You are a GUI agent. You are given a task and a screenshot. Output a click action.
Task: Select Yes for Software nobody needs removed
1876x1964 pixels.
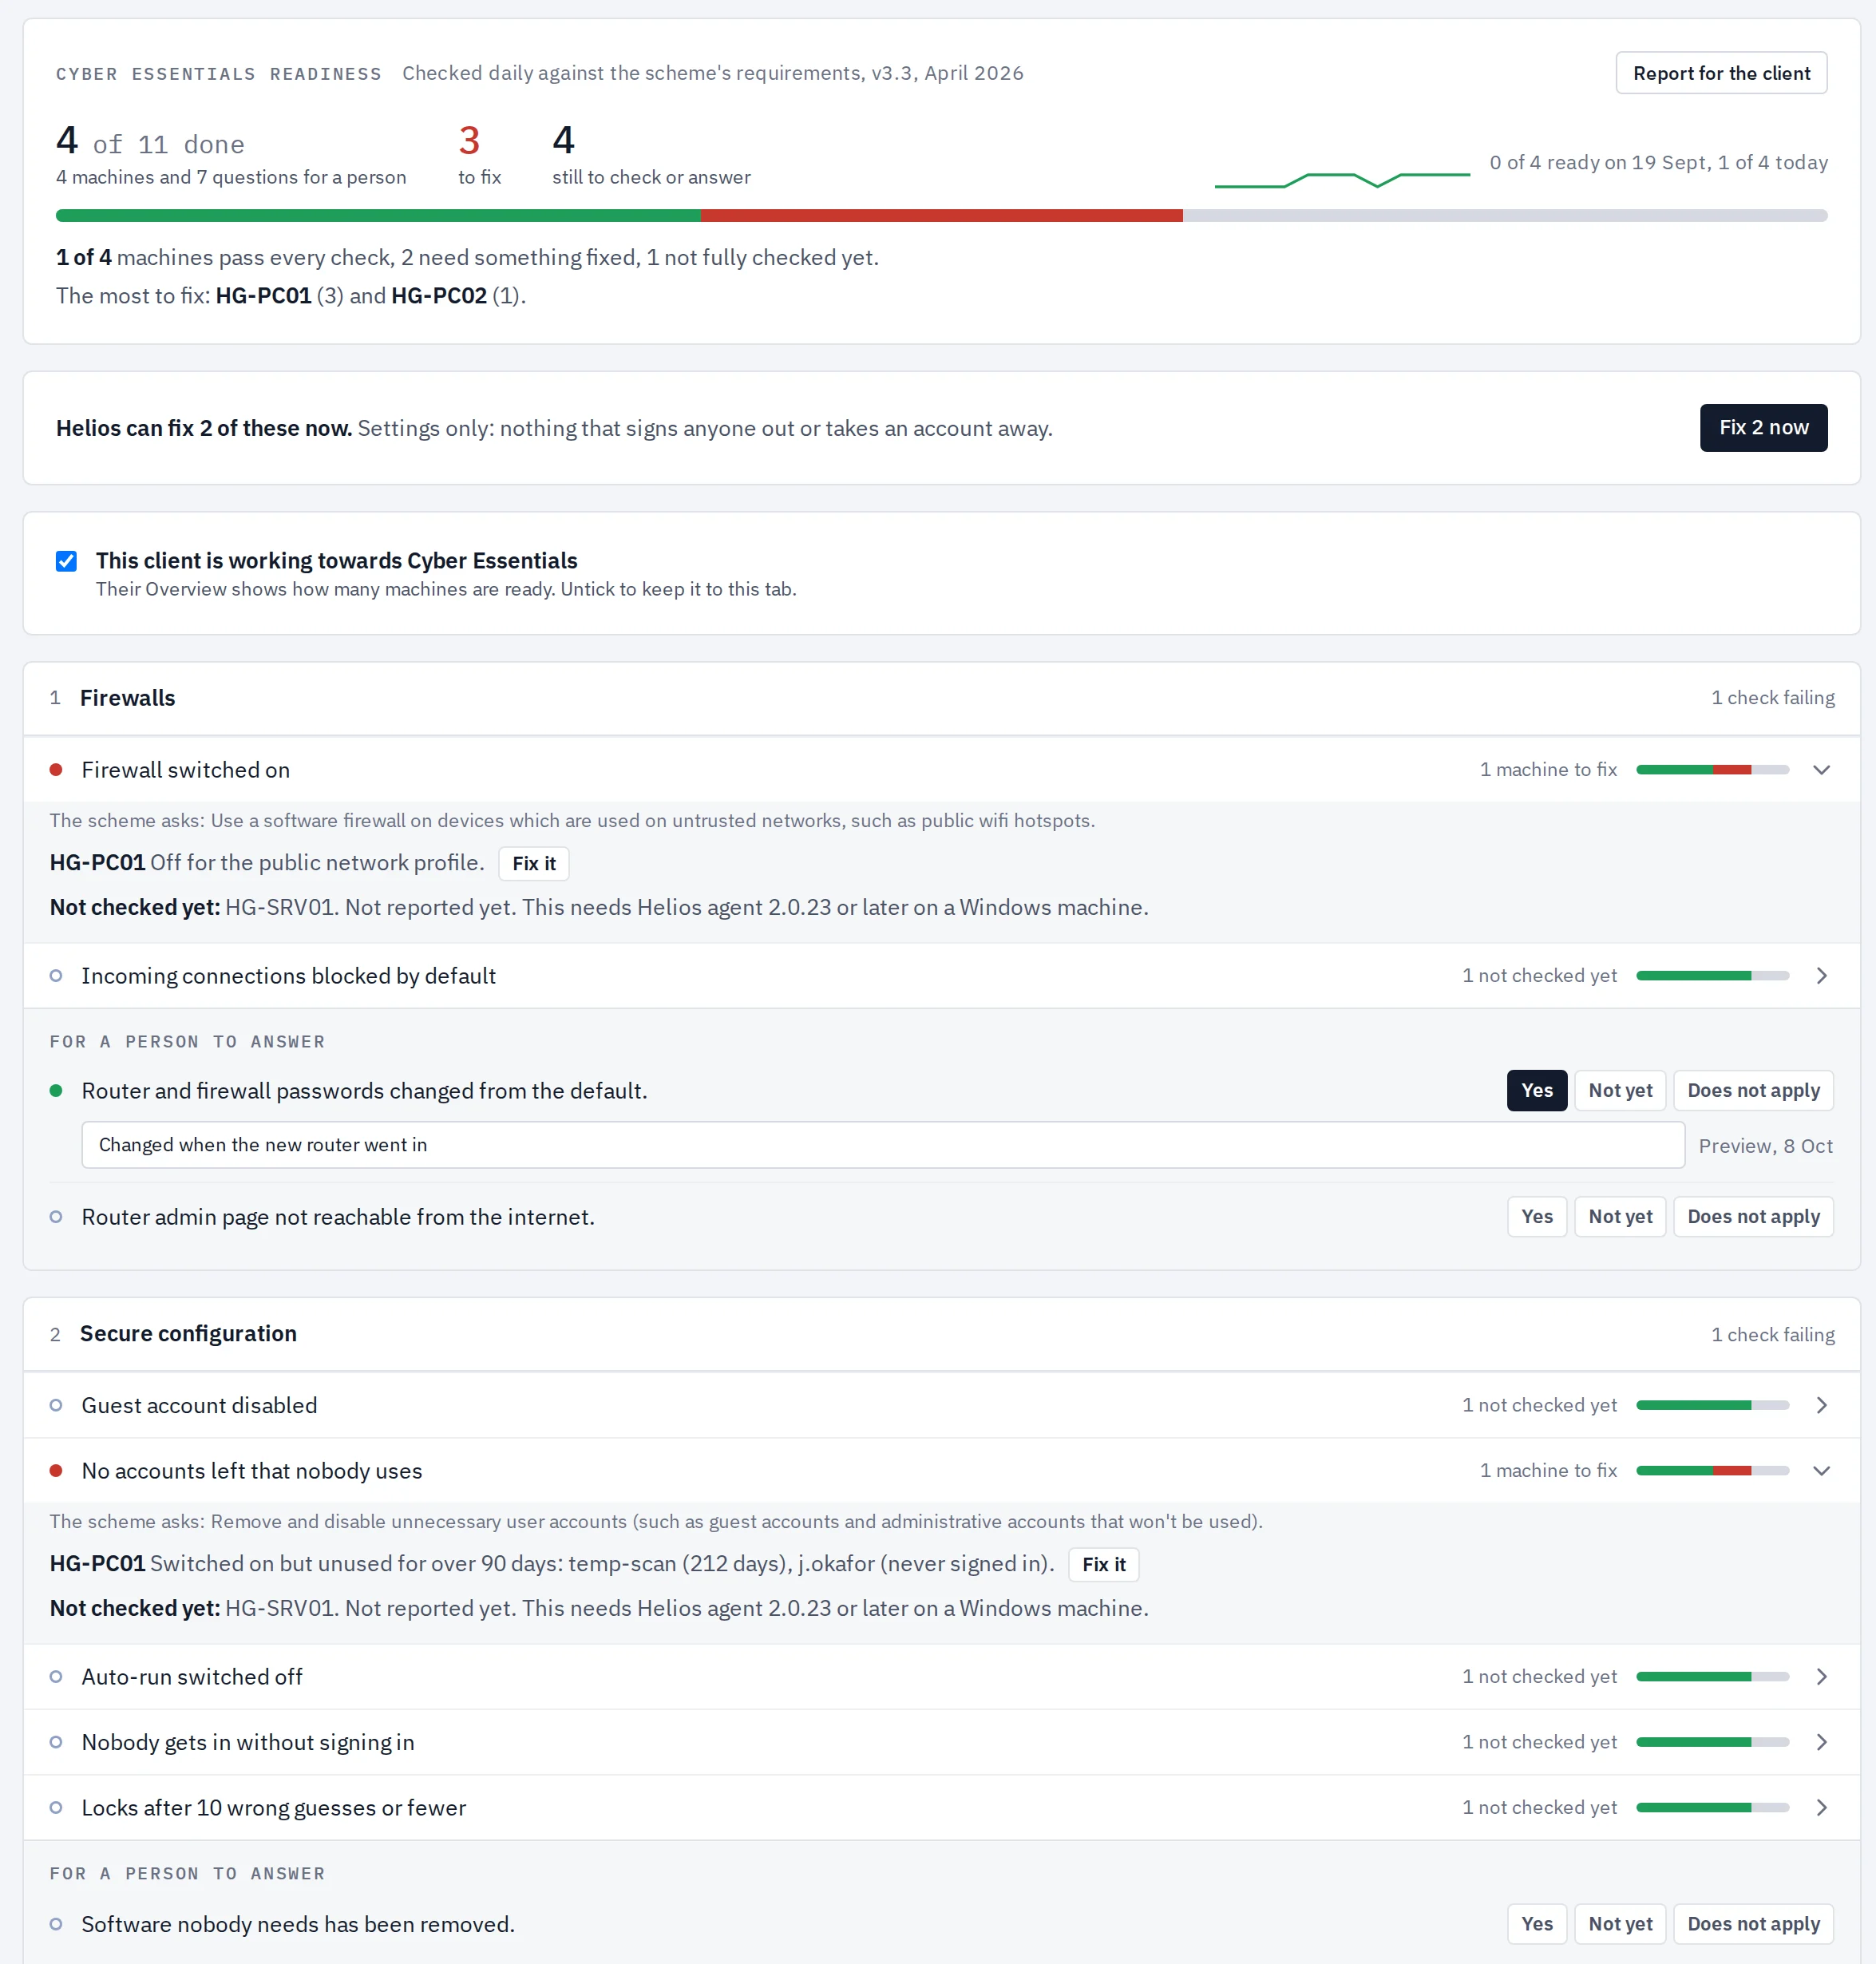[1537, 1924]
